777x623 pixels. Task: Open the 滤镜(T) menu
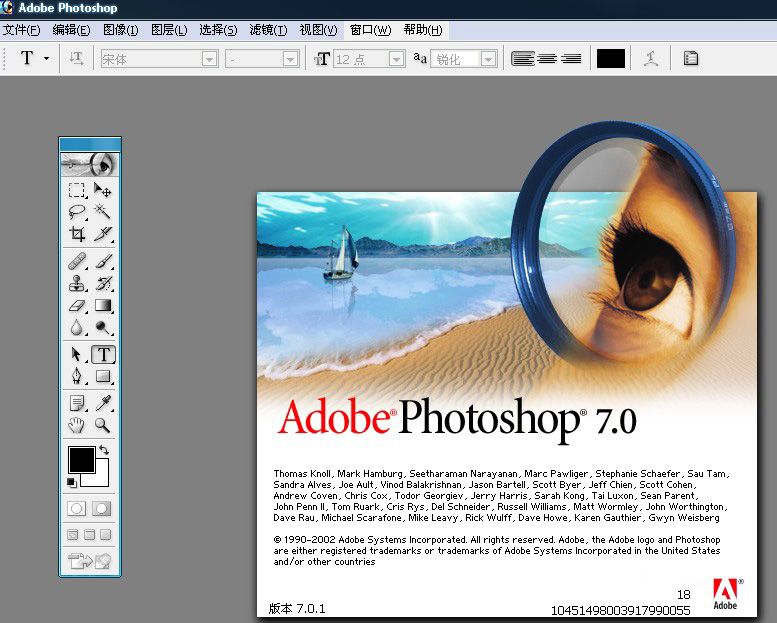268,30
